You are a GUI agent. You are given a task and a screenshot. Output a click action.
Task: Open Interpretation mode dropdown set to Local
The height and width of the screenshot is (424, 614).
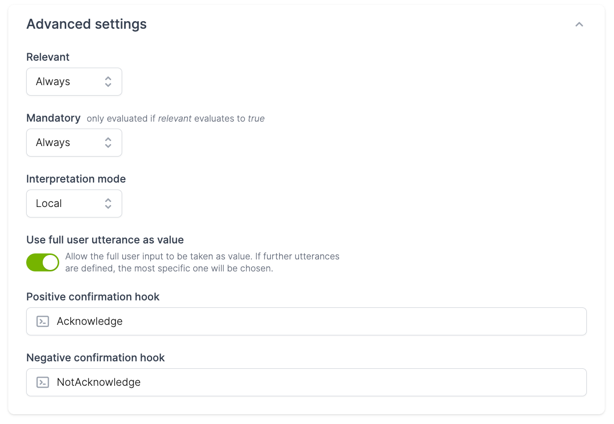point(74,204)
